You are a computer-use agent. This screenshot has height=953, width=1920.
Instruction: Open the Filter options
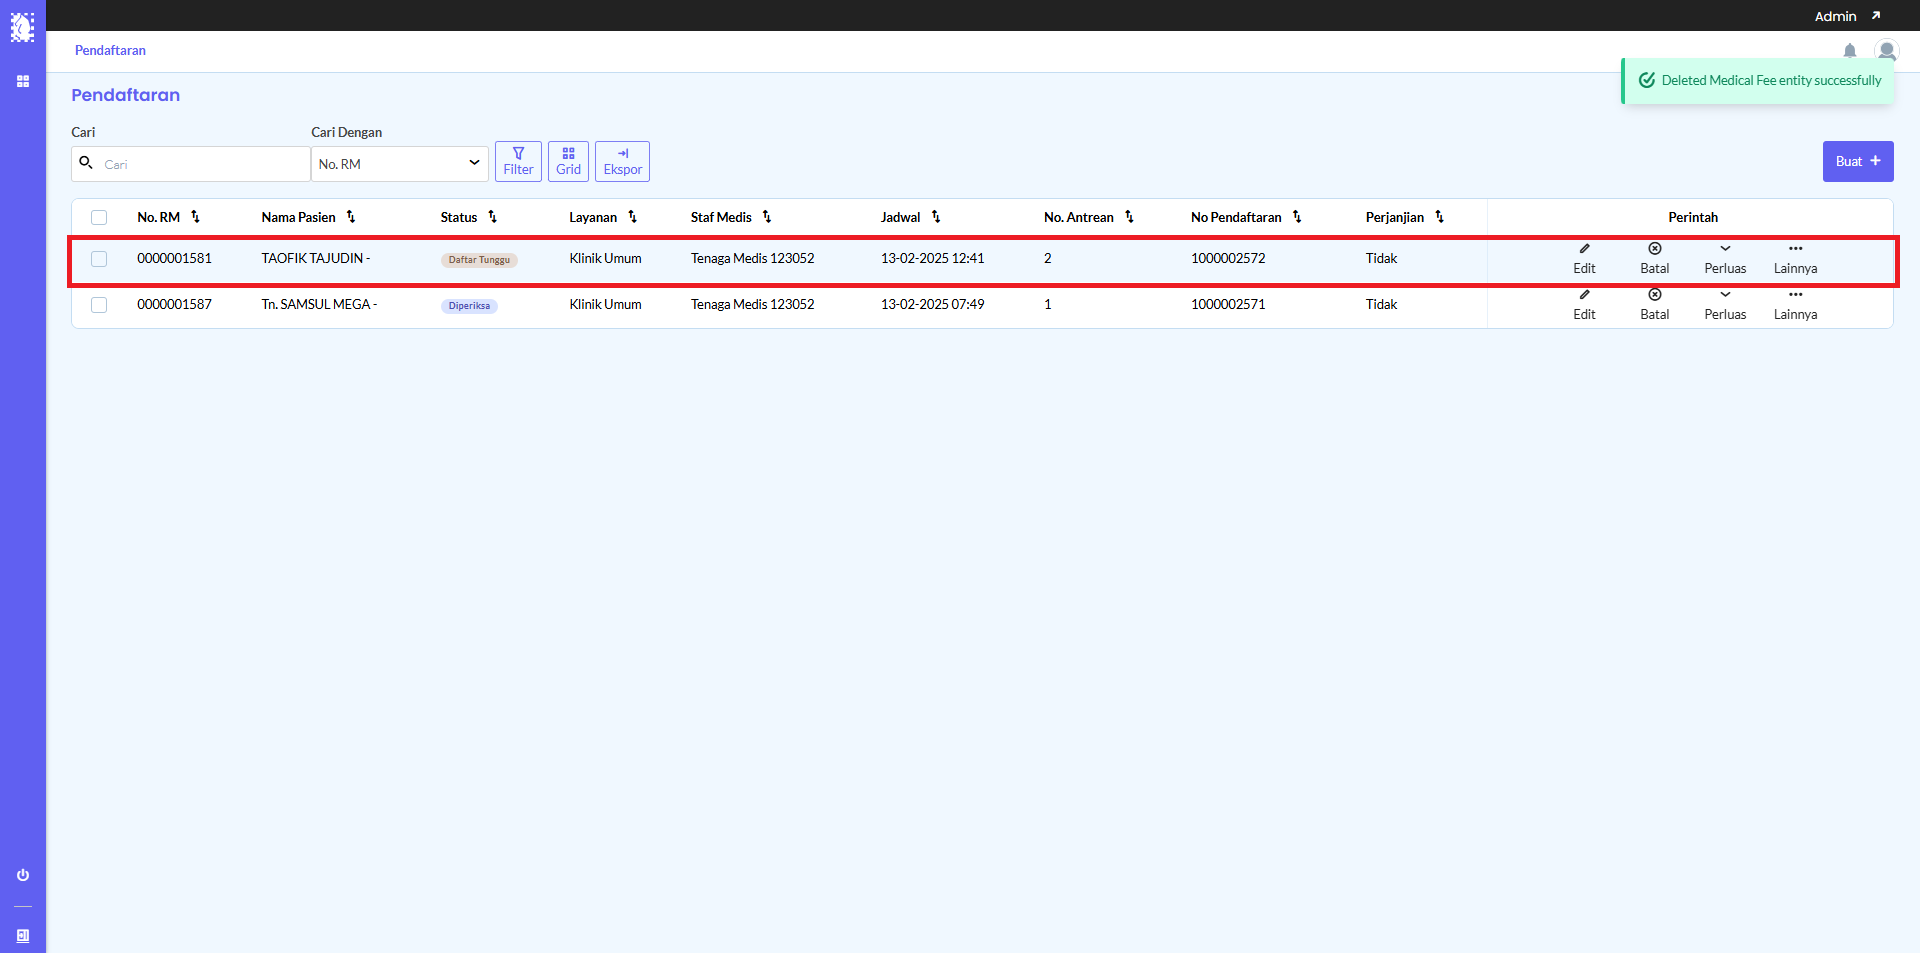pyautogui.click(x=518, y=161)
